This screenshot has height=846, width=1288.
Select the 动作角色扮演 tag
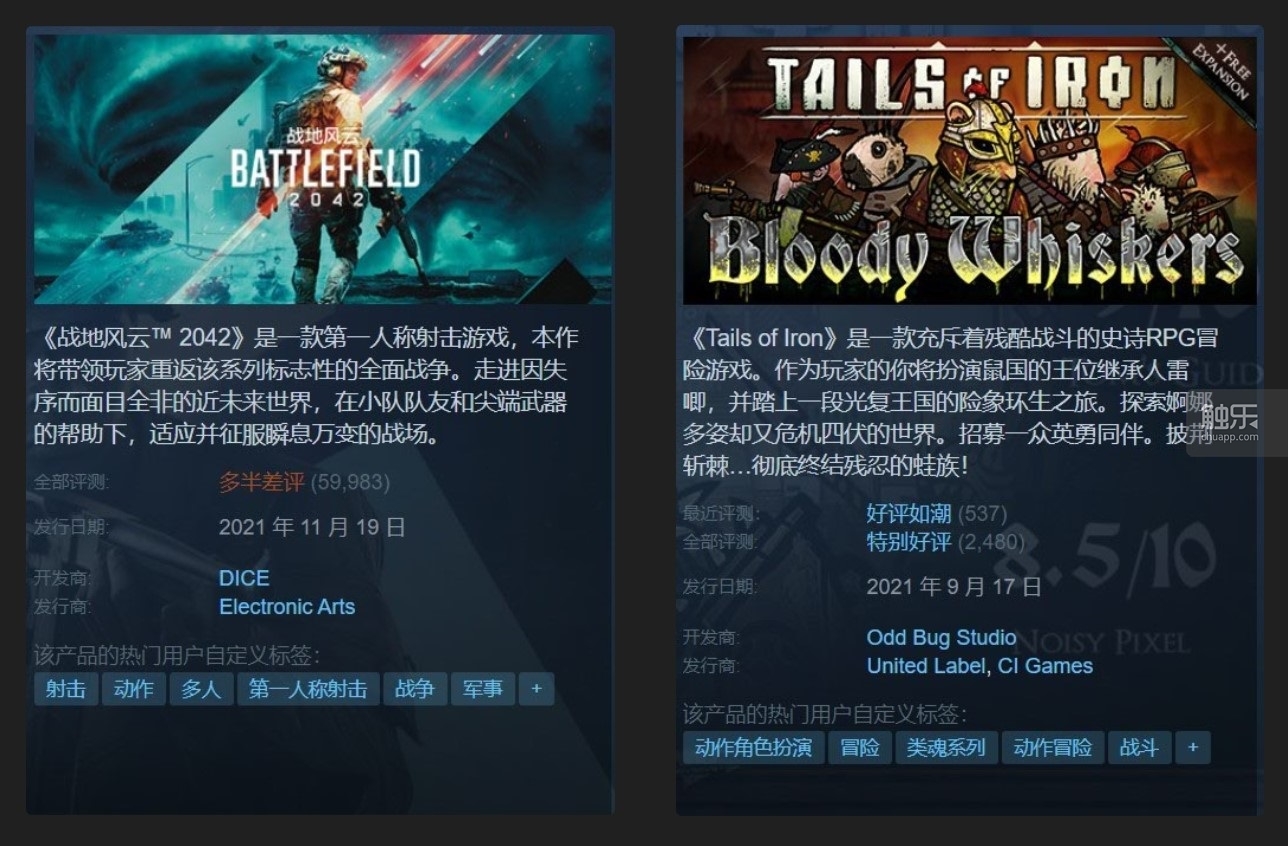tap(753, 748)
